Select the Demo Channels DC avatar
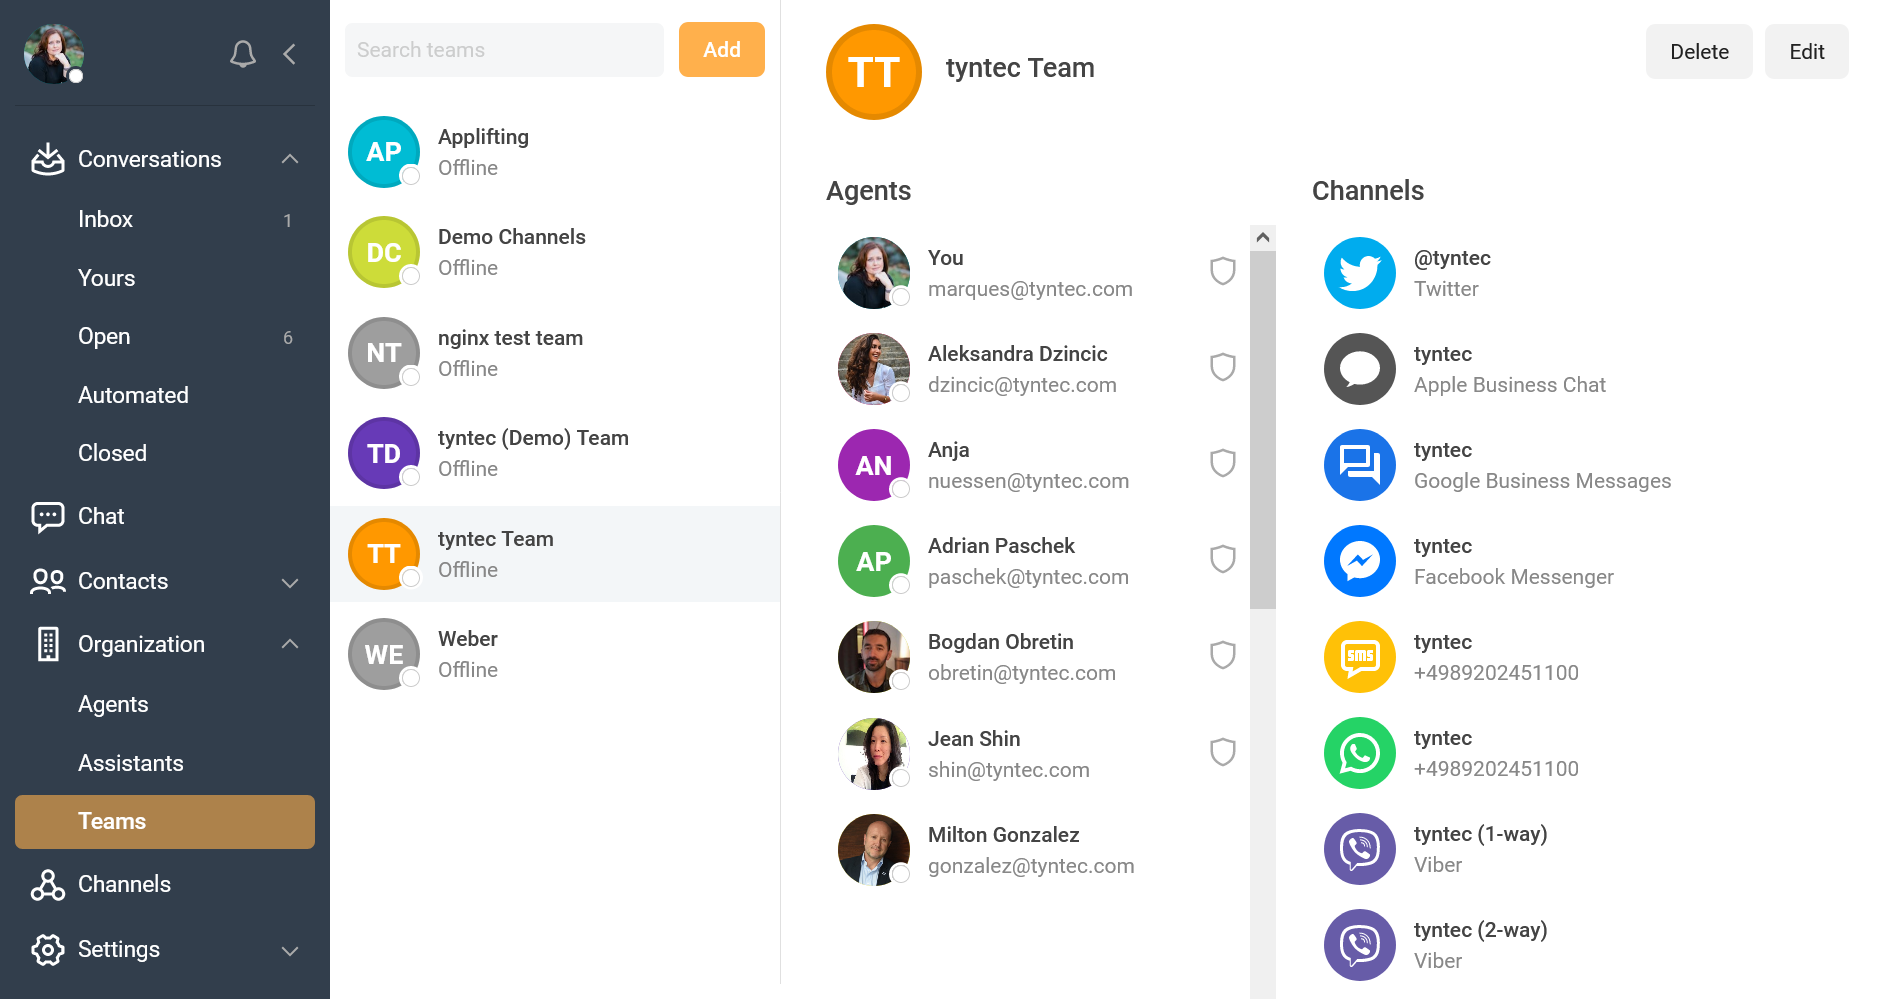 384,252
